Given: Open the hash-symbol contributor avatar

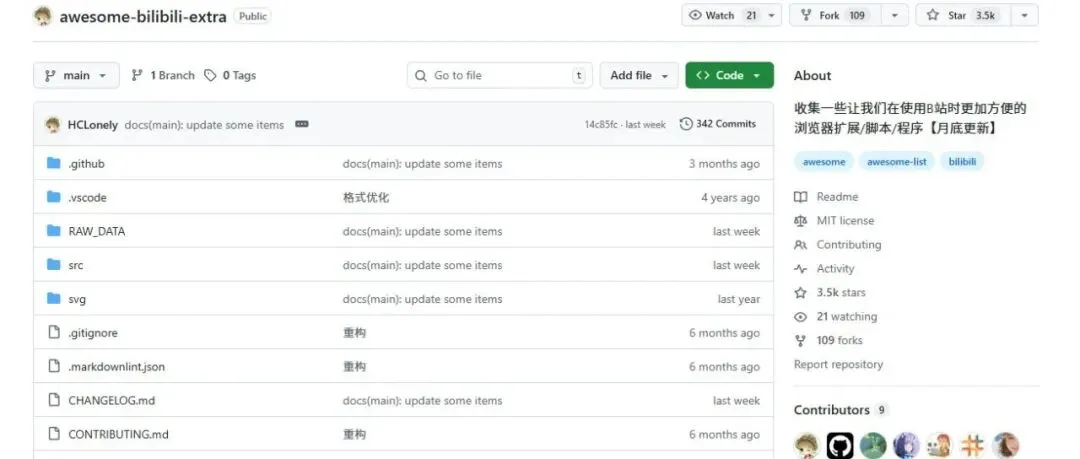Looking at the screenshot, I should [x=973, y=445].
